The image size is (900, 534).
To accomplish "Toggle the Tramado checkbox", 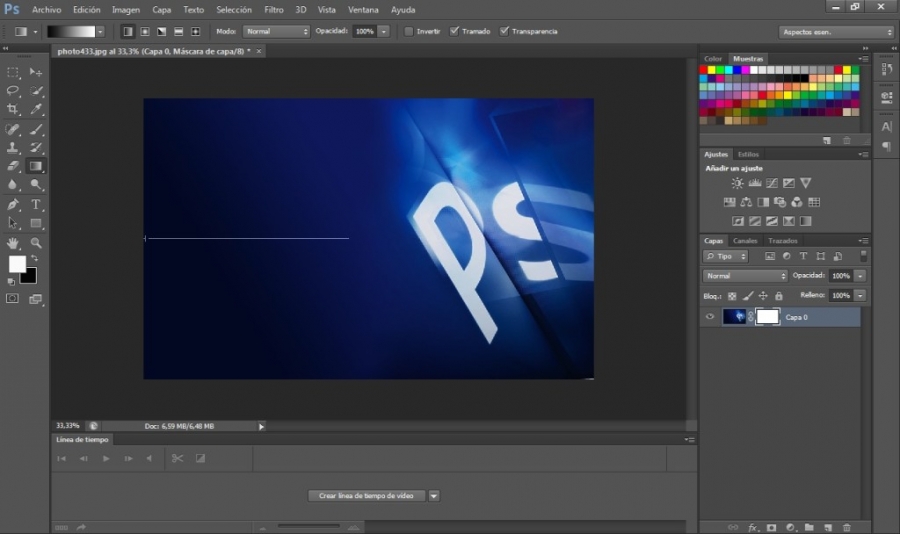I will [454, 32].
